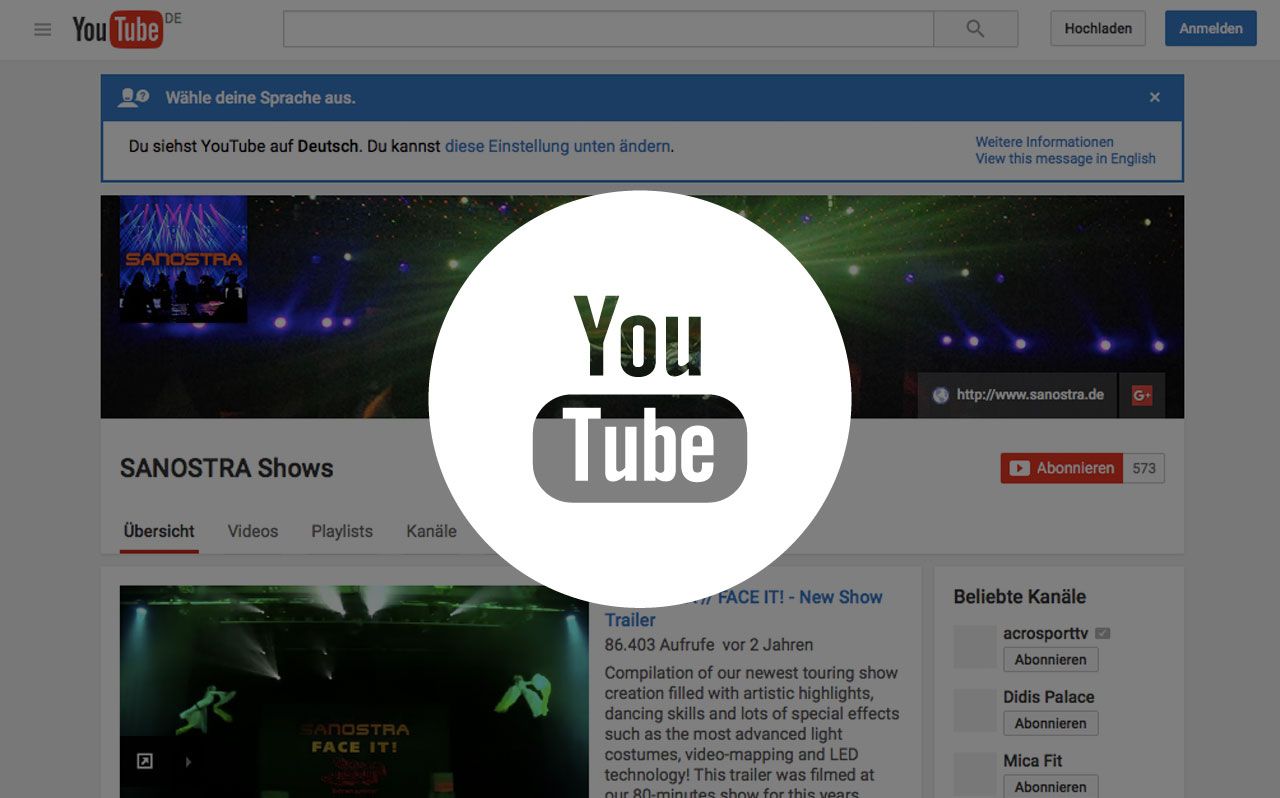Click the SANOSTRA channel avatar image

(183, 259)
